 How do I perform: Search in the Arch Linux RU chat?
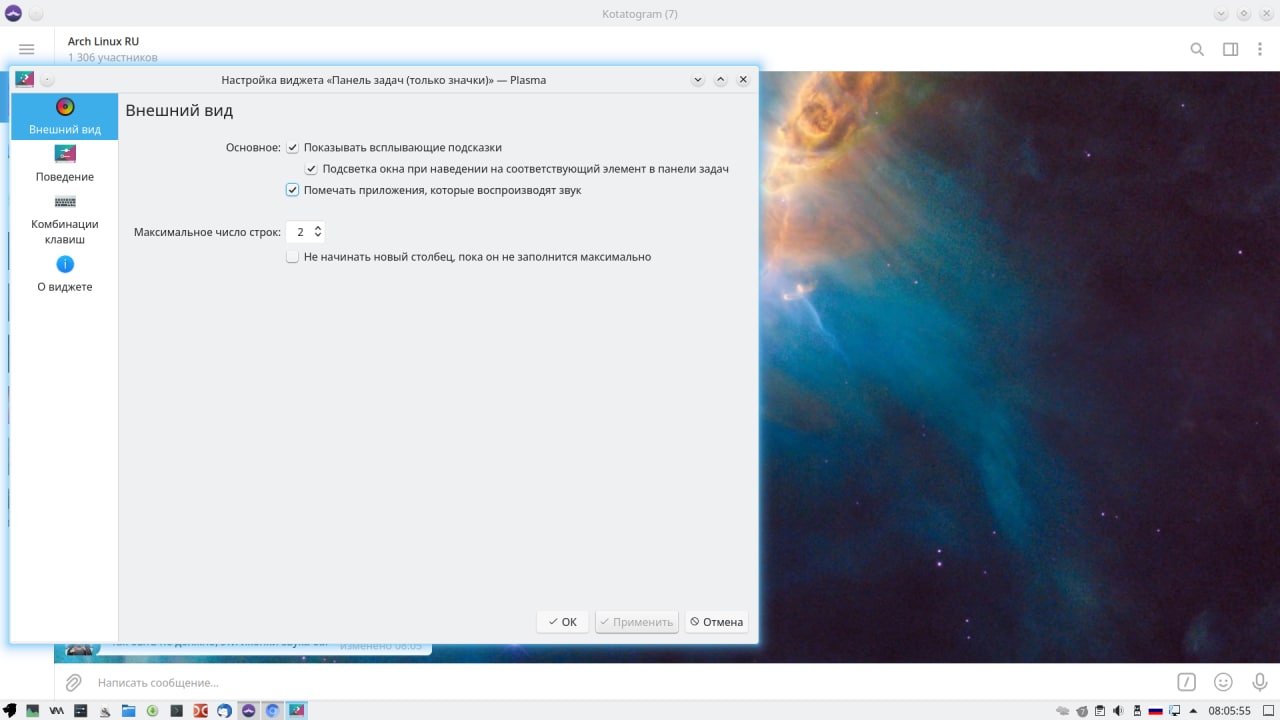1197,49
